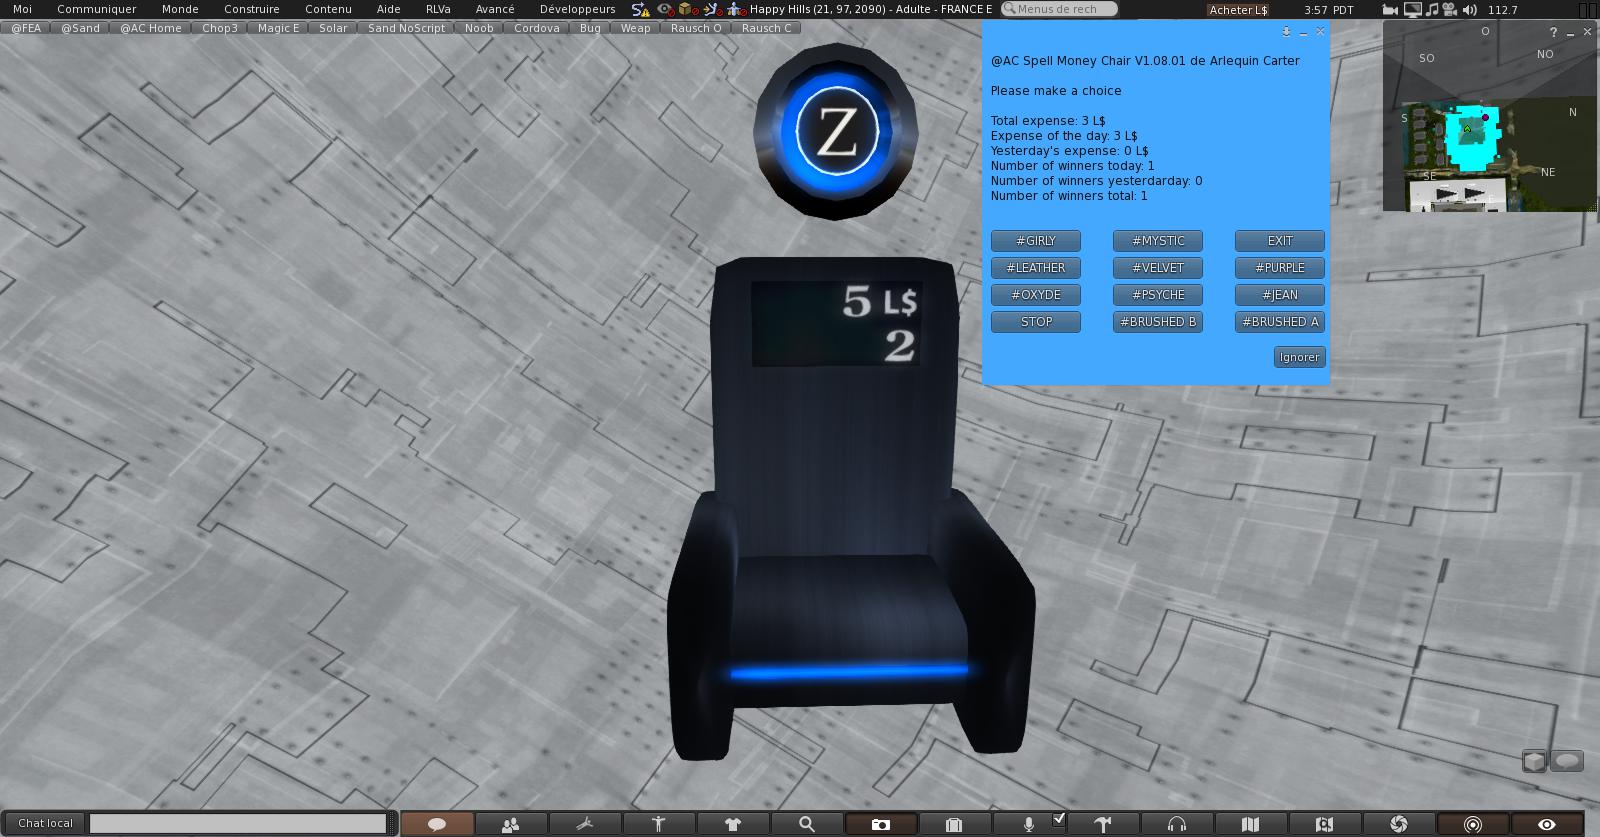The height and width of the screenshot is (837, 1600).
Task: Open the Chat local channel selector
Action: 45,823
